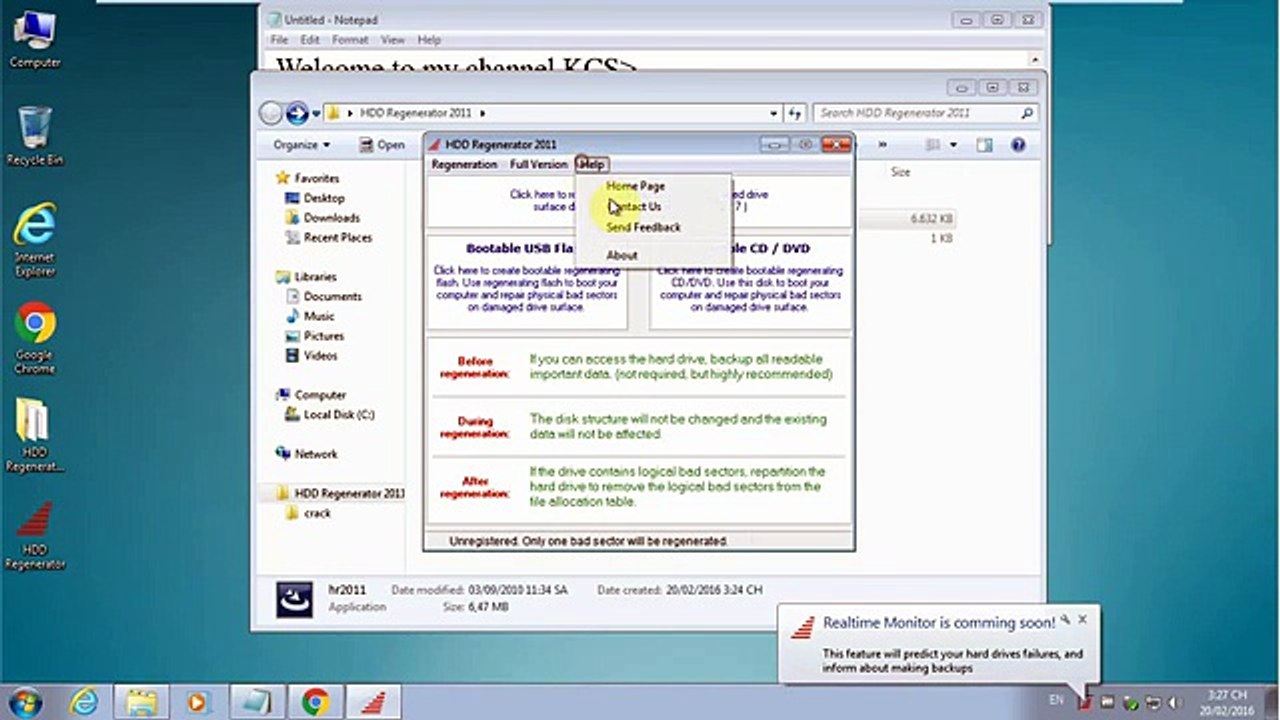
Task: Open the Regeneration menu in HDD Regenerator
Action: click(464, 164)
